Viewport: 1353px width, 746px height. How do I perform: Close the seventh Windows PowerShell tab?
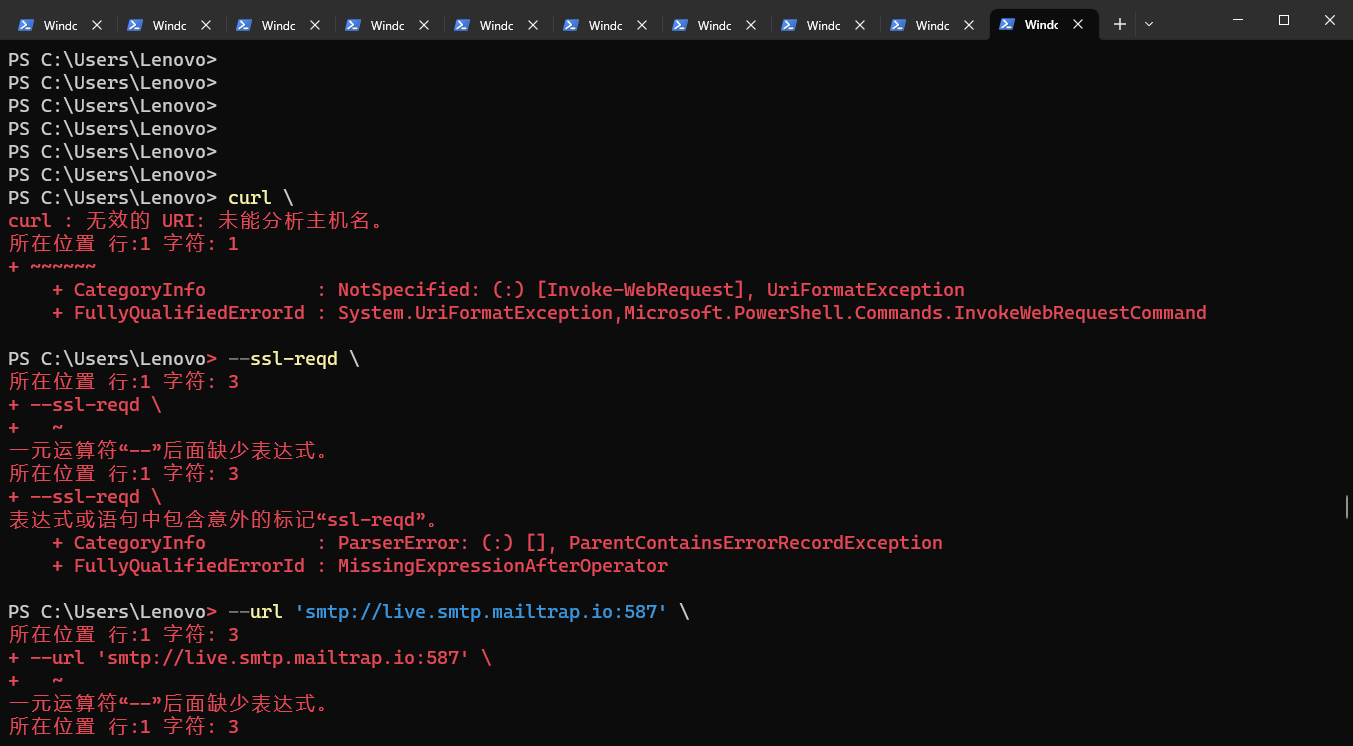click(751, 25)
